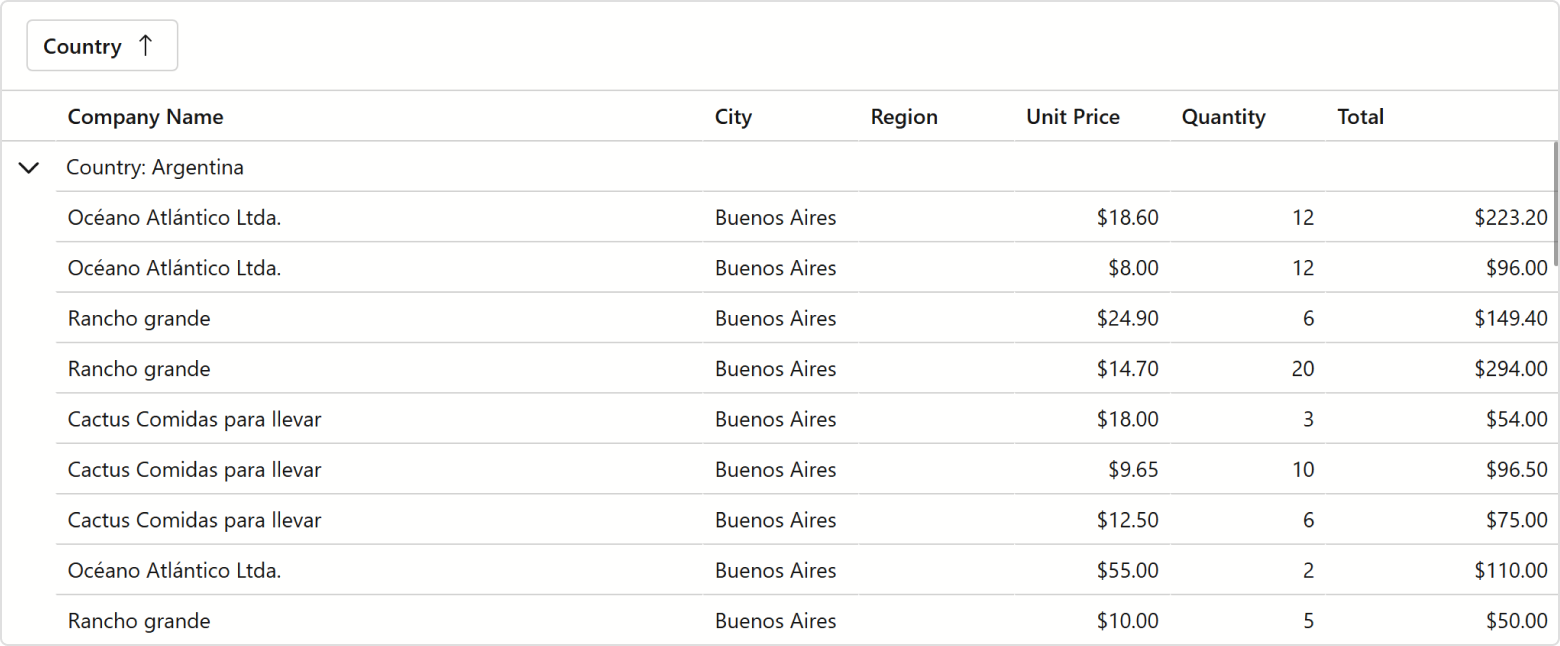This screenshot has width=1560, height=646.
Task: Click unit price $18.00
Action: coord(1127,419)
